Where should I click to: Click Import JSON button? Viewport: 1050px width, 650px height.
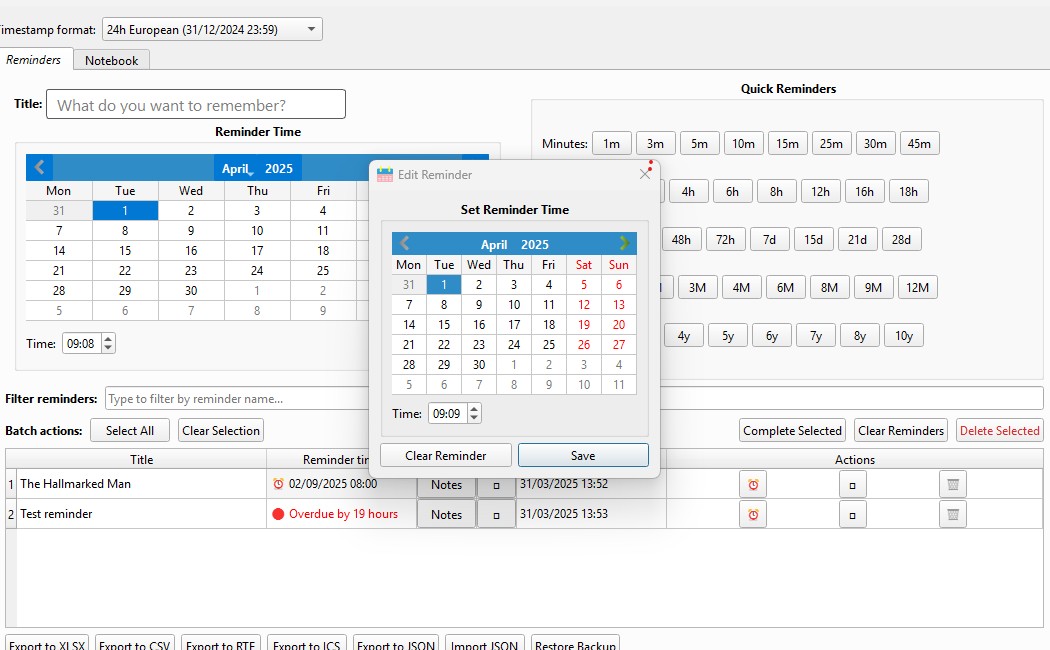click(x=484, y=643)
